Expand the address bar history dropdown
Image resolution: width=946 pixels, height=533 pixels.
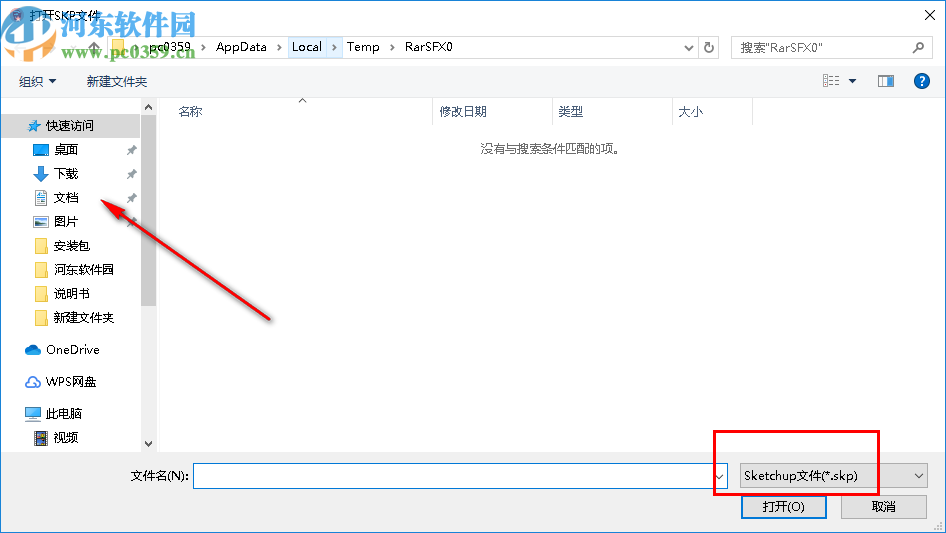coord(688,47)
